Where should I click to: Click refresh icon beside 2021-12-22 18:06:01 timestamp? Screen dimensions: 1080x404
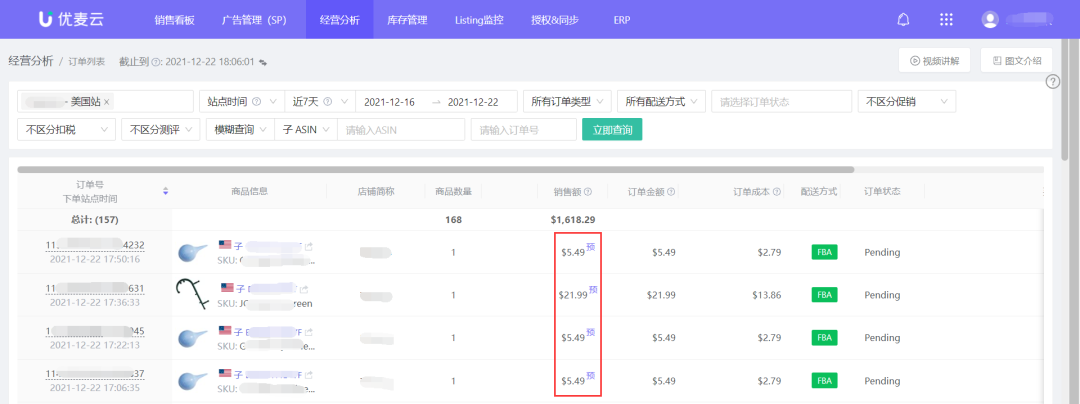[x=262, y=62]
